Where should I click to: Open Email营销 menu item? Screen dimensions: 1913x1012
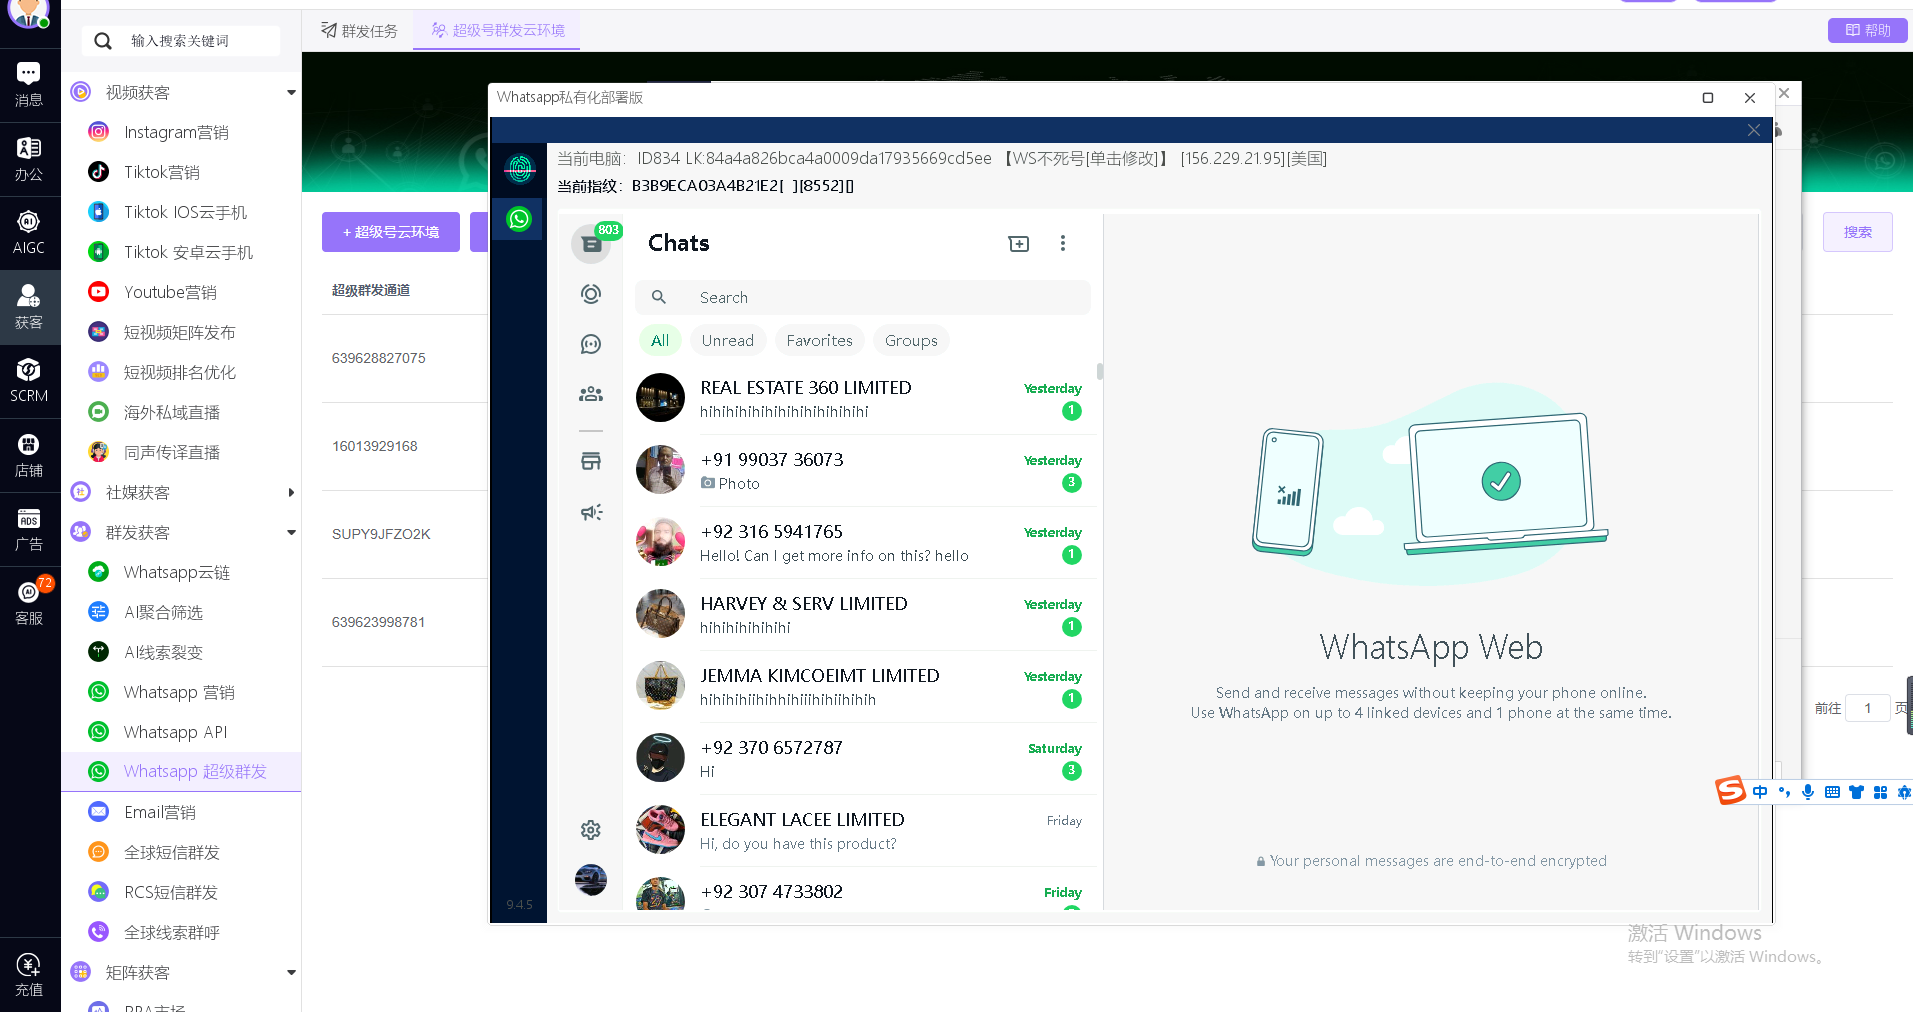coord(160,813)
